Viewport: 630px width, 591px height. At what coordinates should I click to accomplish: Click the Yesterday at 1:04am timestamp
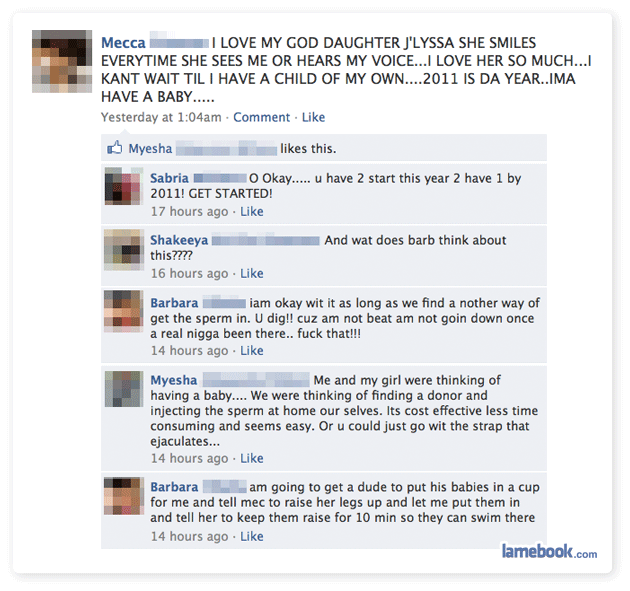click(161, 117)
